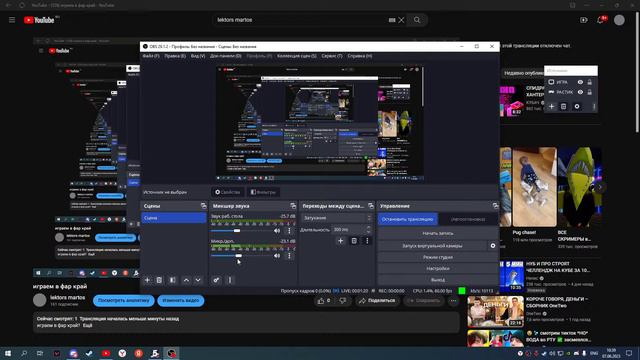Add a scene transition with plus icon
Image resolution: width=640 pixels, height=360 pixels.
(x=340, y=241)
